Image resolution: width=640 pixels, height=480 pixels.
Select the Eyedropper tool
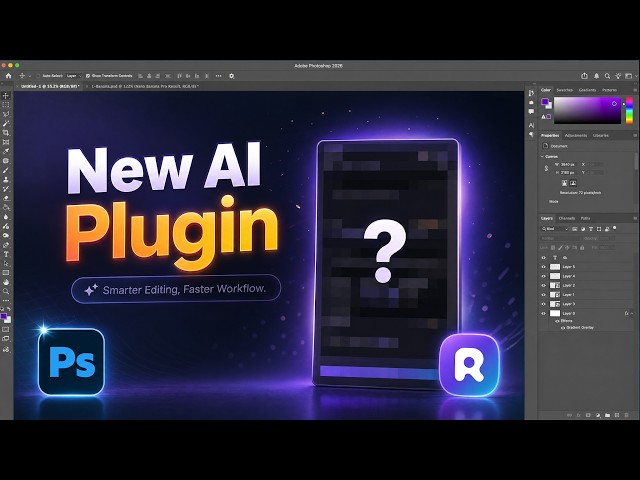(x=6, y=151)
